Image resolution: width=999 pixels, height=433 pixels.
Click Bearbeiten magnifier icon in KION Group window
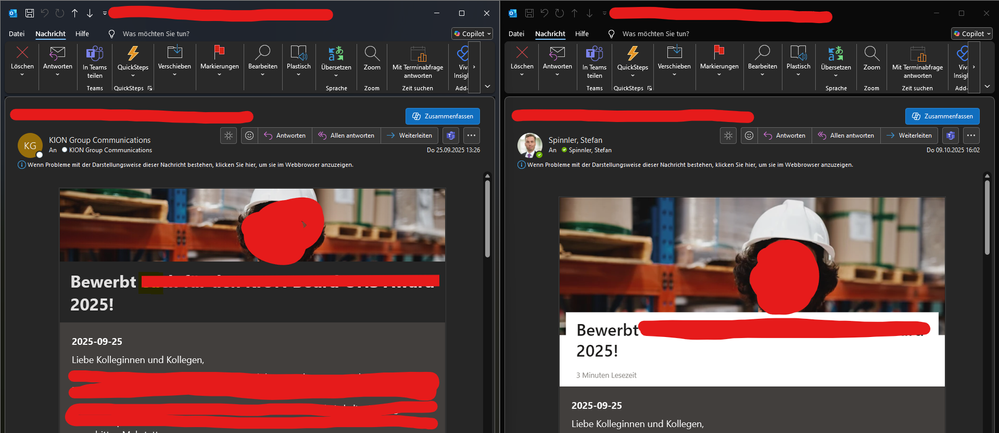click(x=262, y=52)
